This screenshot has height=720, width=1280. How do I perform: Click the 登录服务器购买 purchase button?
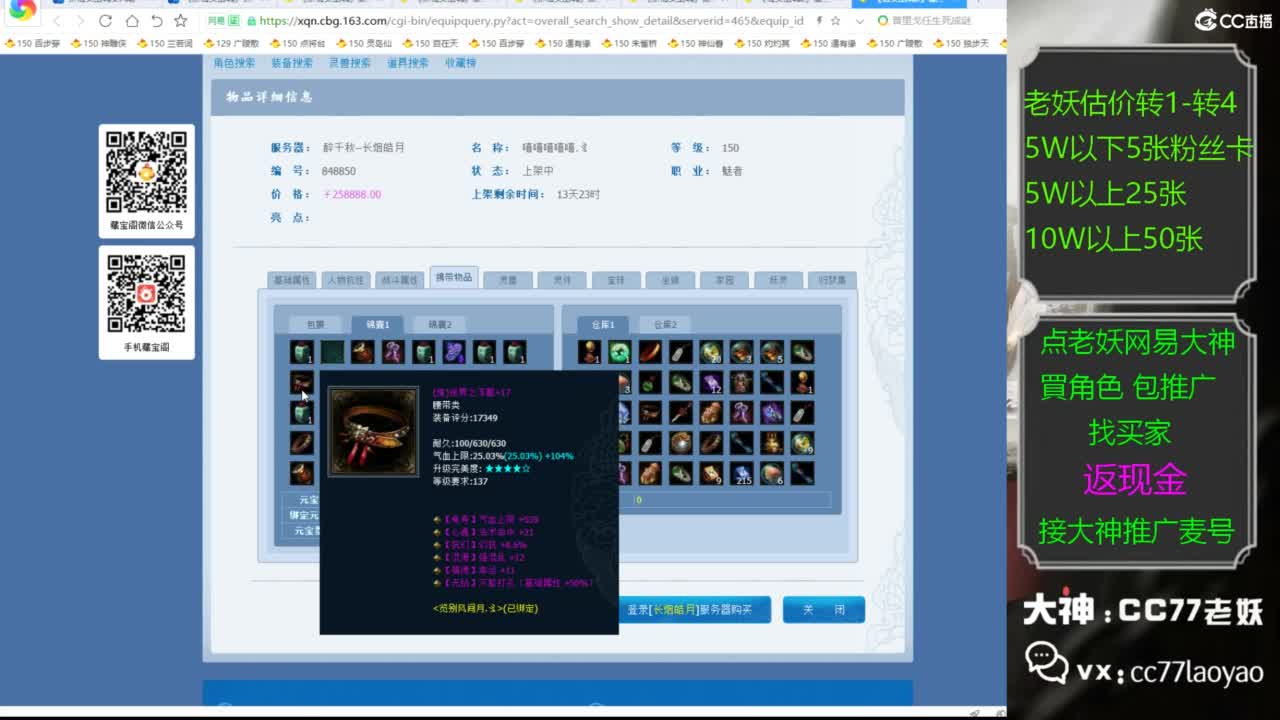pyautogui.click(x=689, y=609)
